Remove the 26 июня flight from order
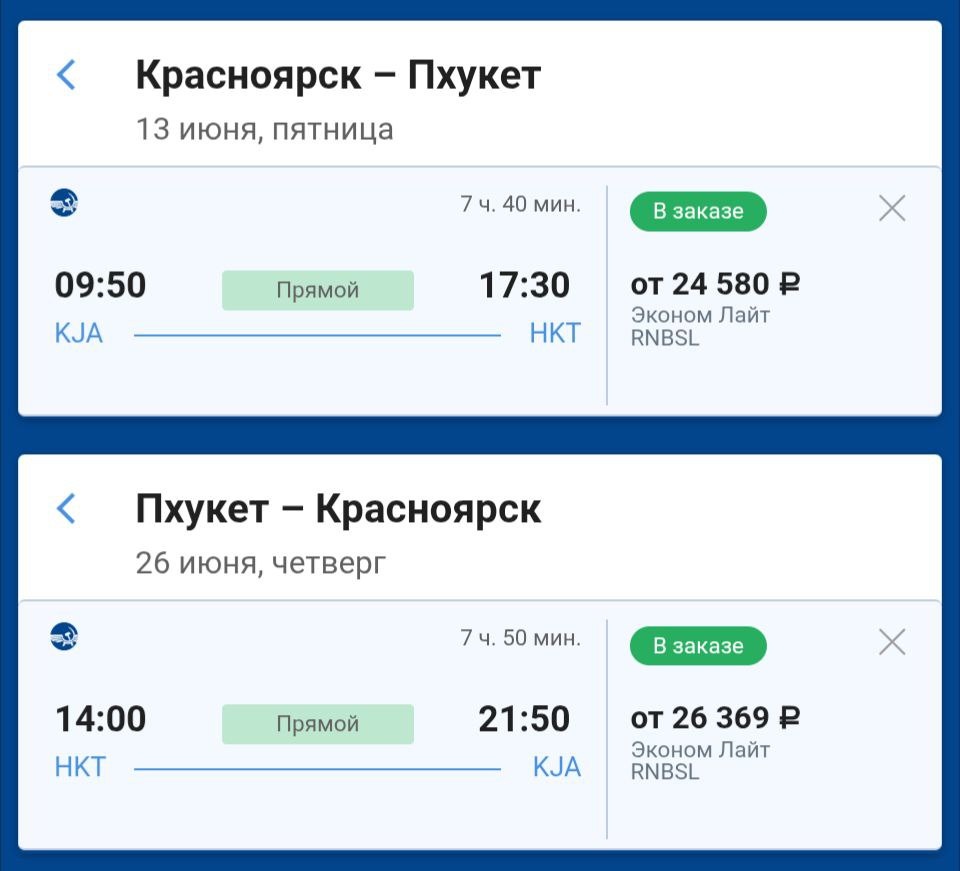The height and width of the screenshot is (871, 960). coord(891,643)
